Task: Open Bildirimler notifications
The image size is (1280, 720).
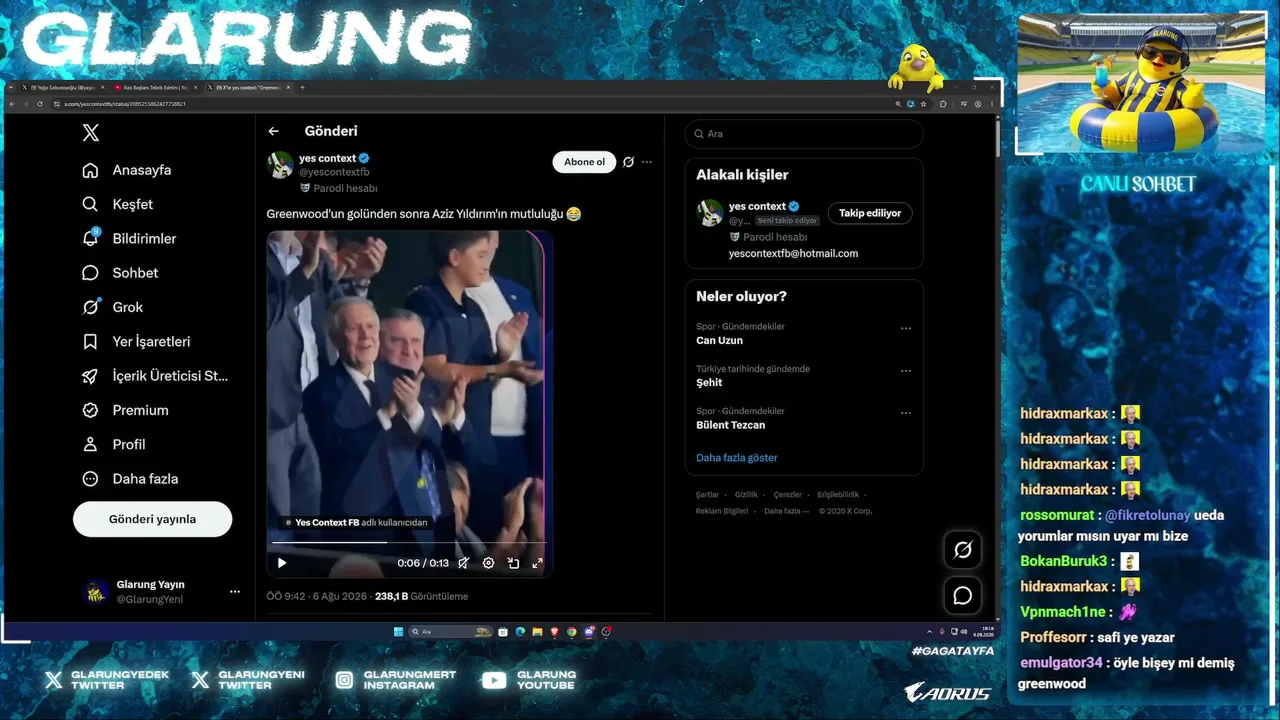Action: [x=129, y=238]
